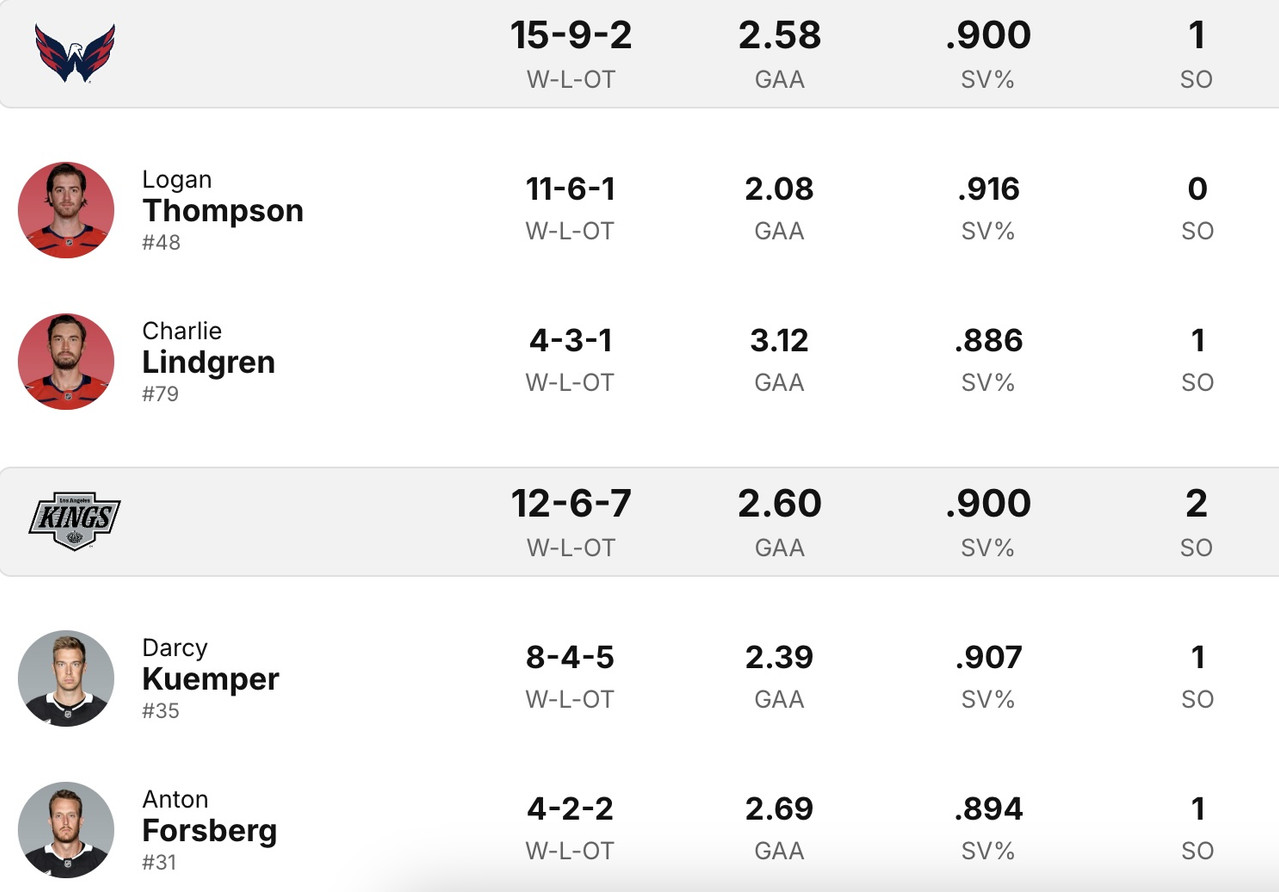1279x892 pixels.
Task: Select Thompson's 2.08 GAA stat
Action: pyautogui.click(x=779, y=189)
